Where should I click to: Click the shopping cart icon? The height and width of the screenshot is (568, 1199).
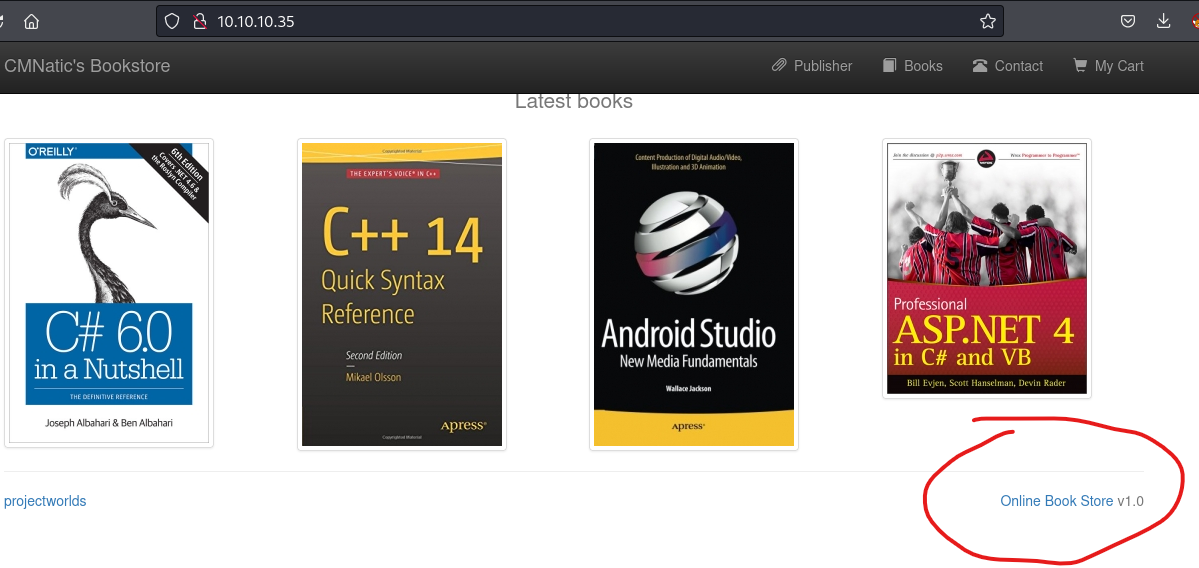[x=1080, y=66]
